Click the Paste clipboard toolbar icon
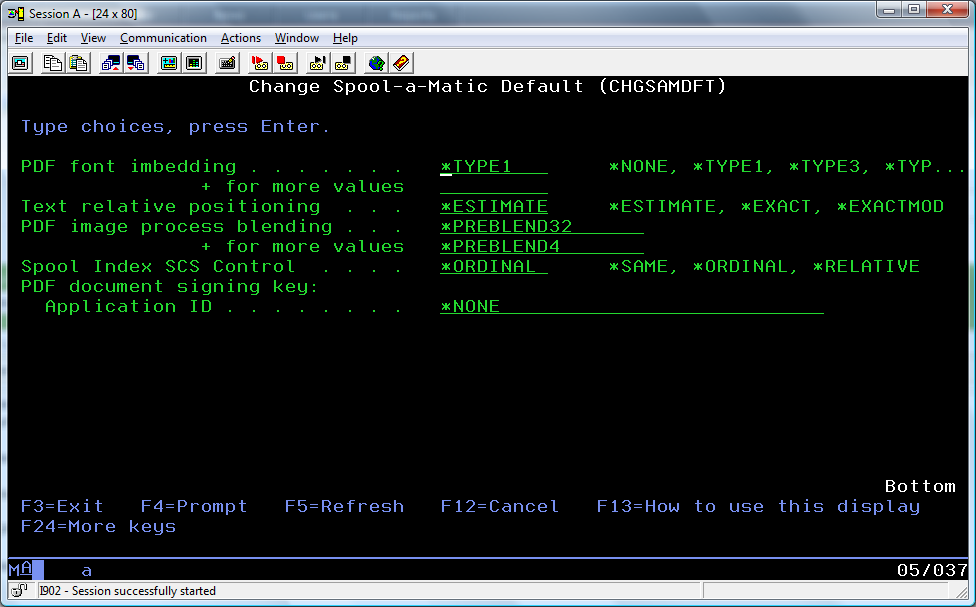The height and width of the screenshot is (607, 976). tap(77, 63)
